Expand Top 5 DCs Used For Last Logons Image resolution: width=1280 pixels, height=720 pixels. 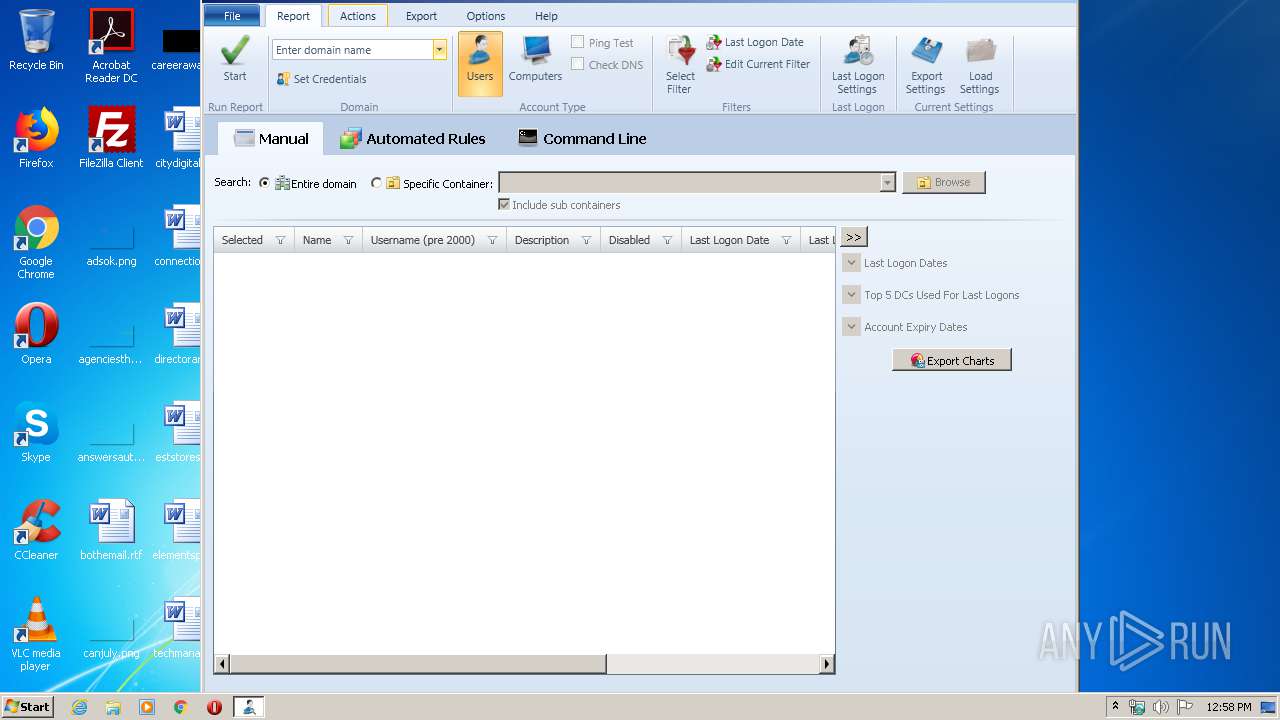click(851, 295)
